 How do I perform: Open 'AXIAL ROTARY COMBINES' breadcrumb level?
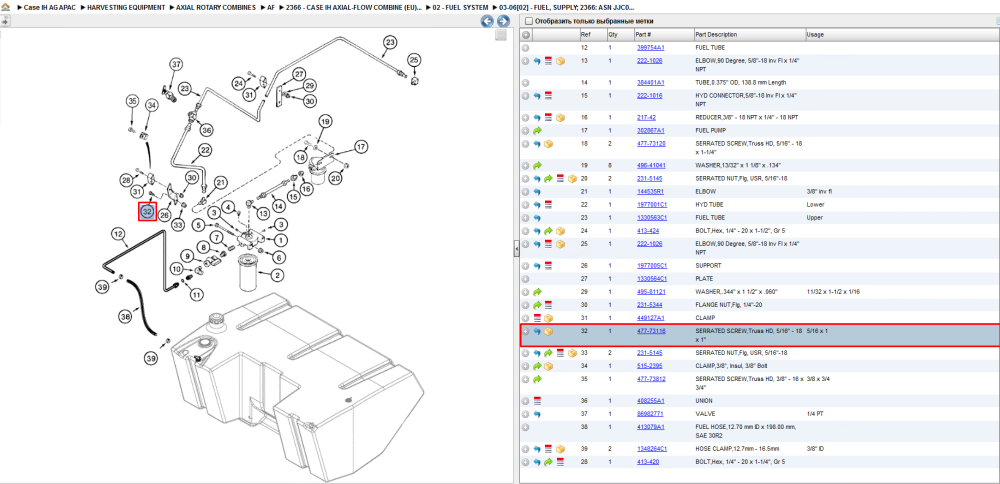click(x=216, y=8)
